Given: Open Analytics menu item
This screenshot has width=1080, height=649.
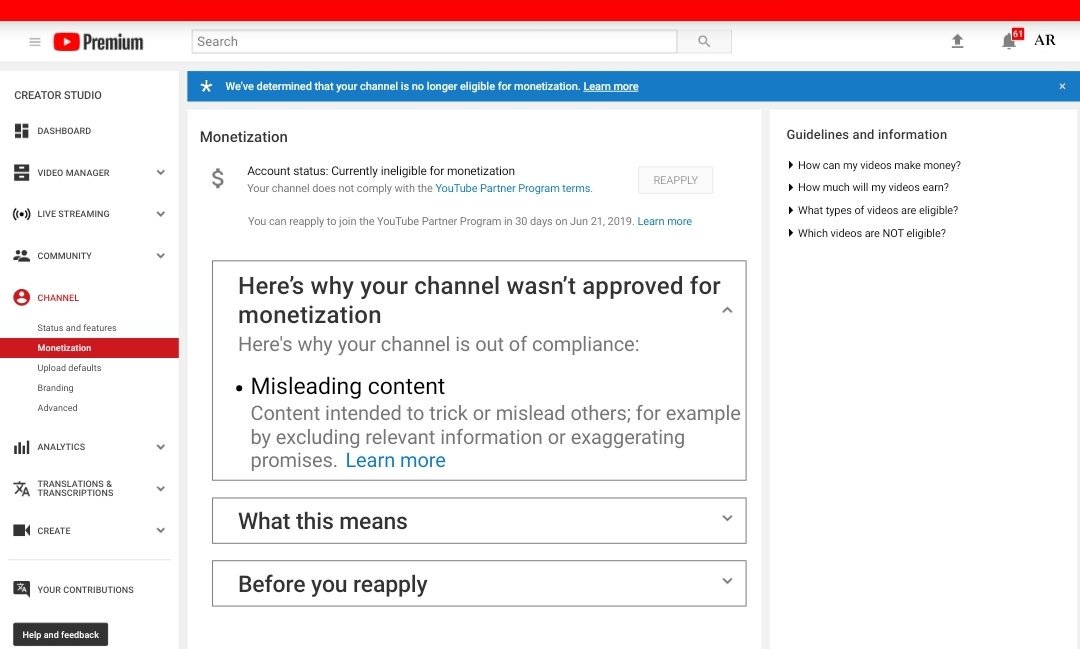Looking at the screenshot, I should click(x=61, y=447).
